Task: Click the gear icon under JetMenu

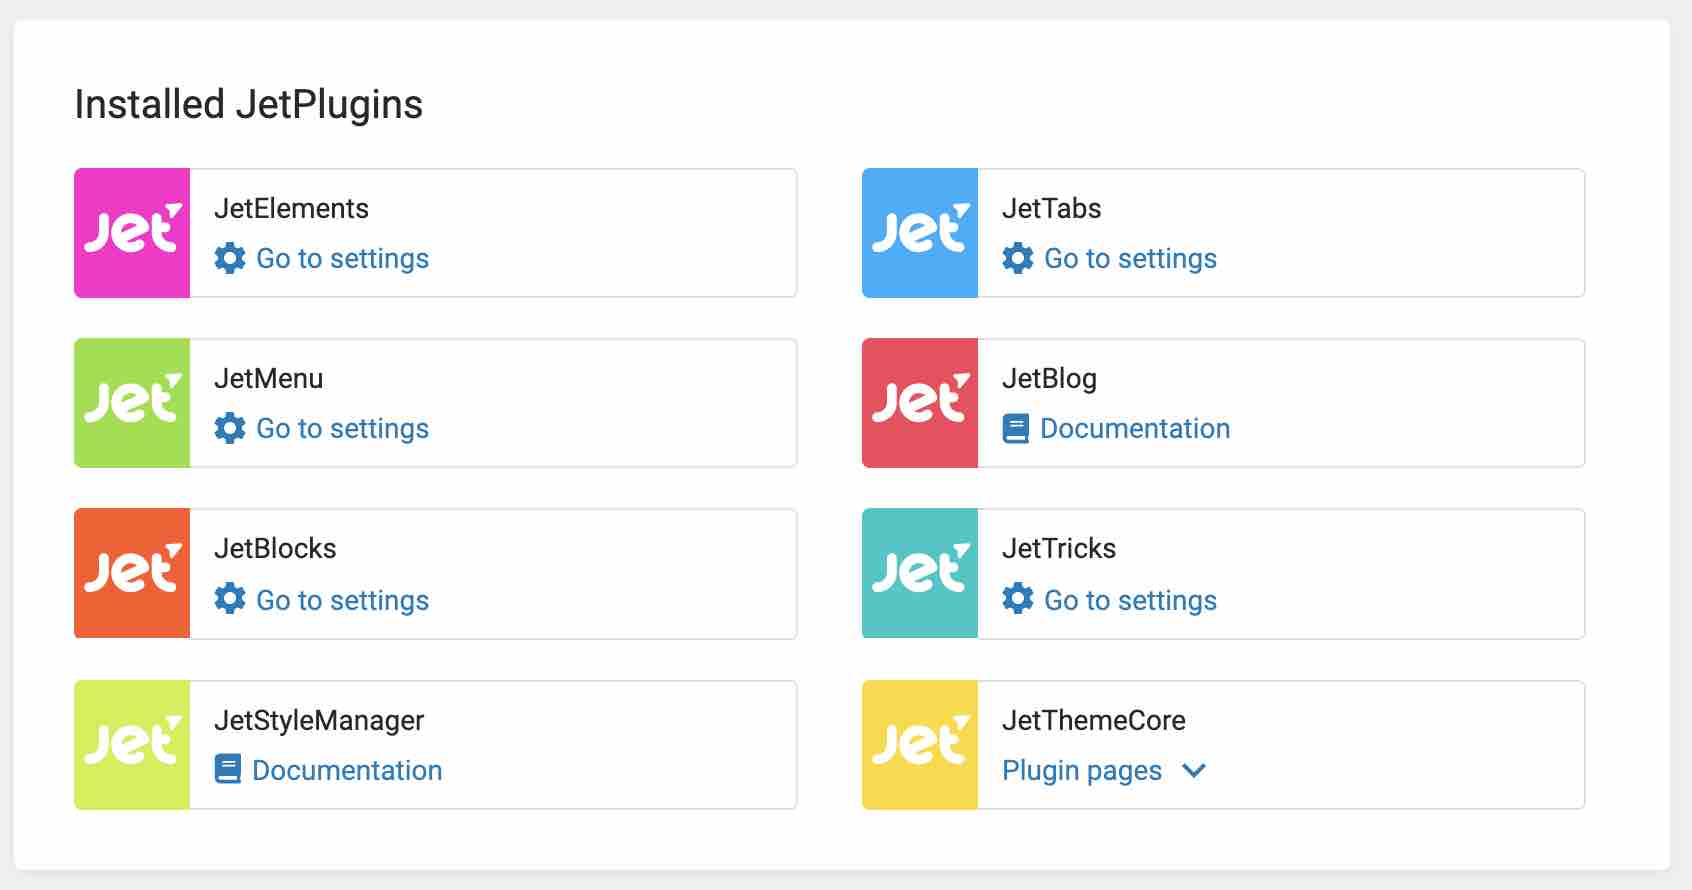Action: 230,428
